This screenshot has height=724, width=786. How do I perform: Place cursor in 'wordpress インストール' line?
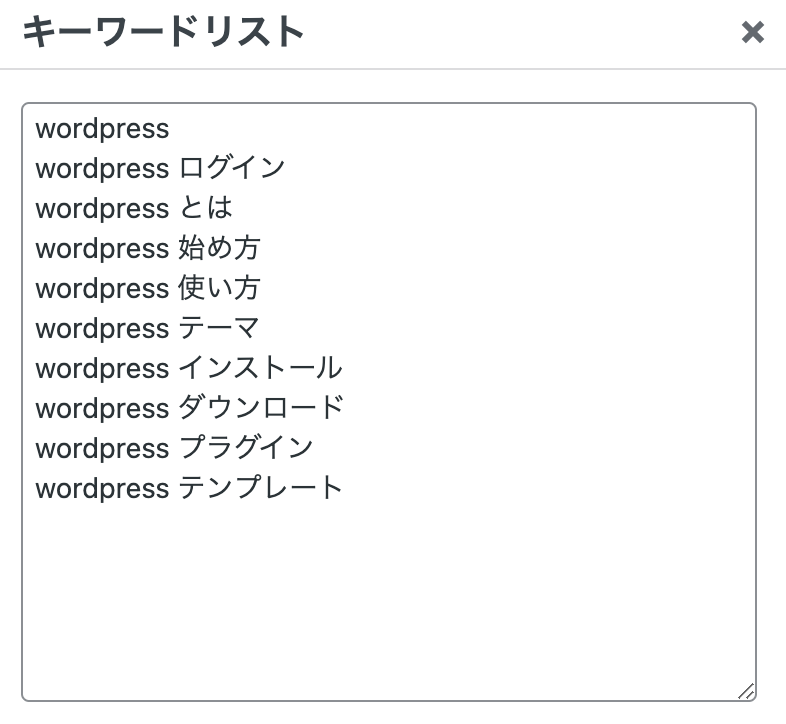coord(188,369)
